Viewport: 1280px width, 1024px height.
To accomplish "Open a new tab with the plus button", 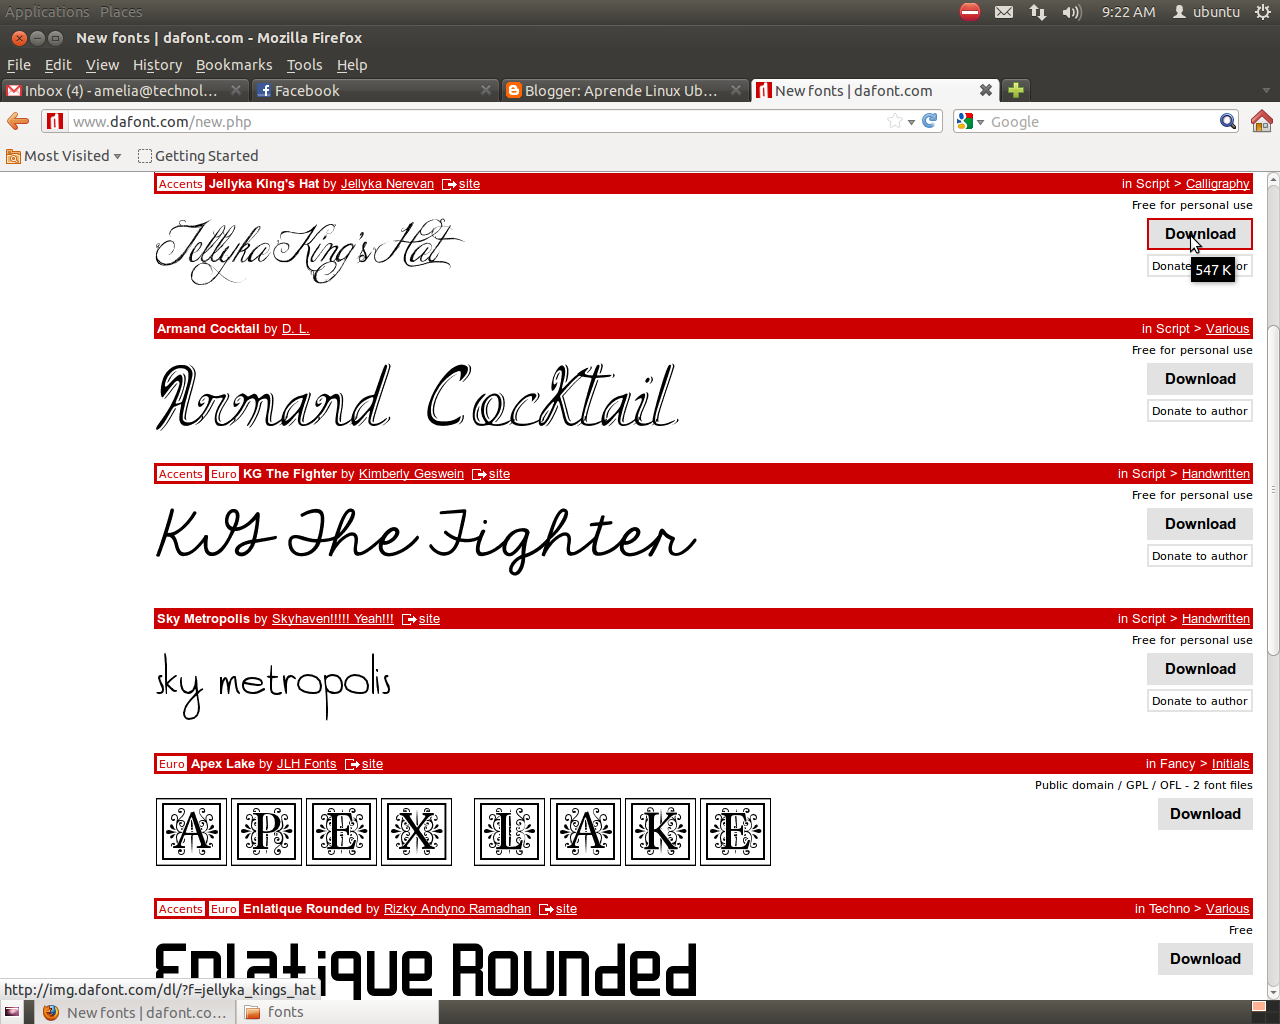I will point(1016,90).
